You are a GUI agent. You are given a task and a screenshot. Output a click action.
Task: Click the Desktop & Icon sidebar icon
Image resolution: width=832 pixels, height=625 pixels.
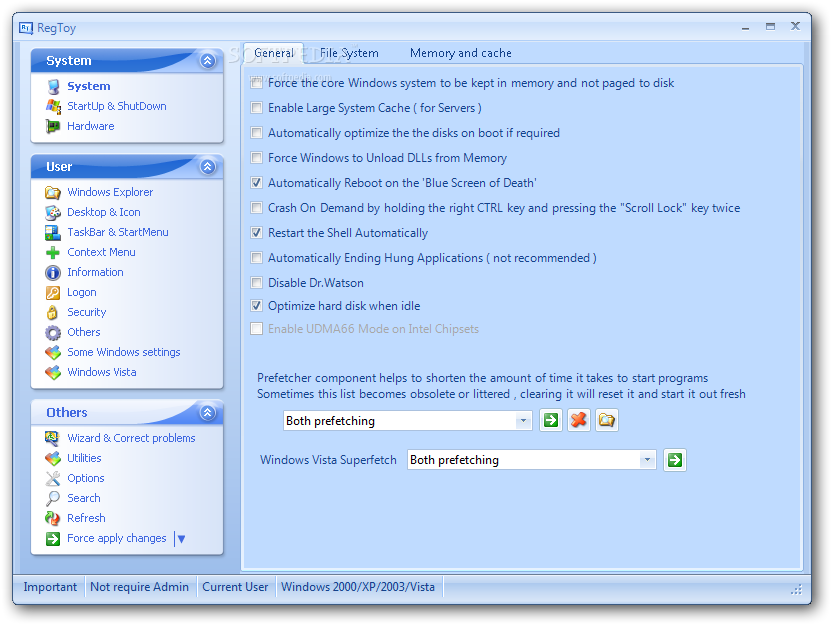click(x=53, y=212)
